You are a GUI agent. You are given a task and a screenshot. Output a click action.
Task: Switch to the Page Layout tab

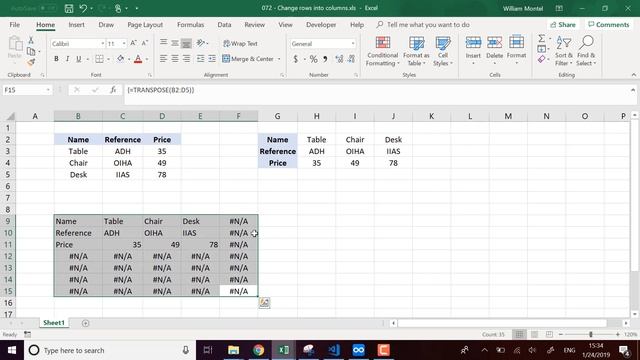pyautogui.click(x=145, y=24)
